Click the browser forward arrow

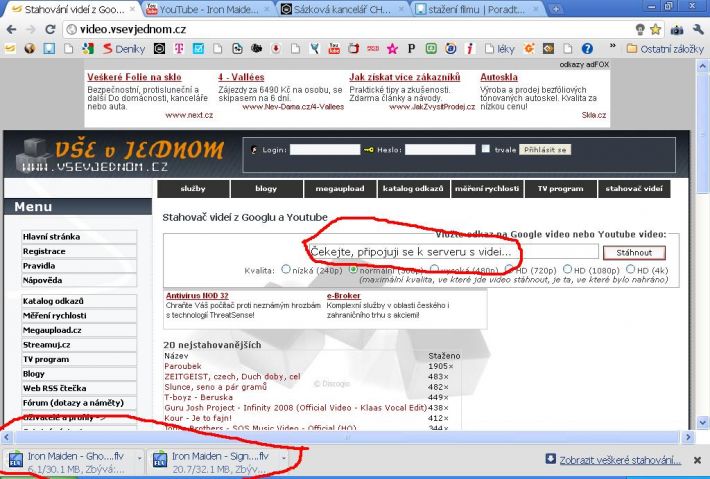(x=31, y=30)
